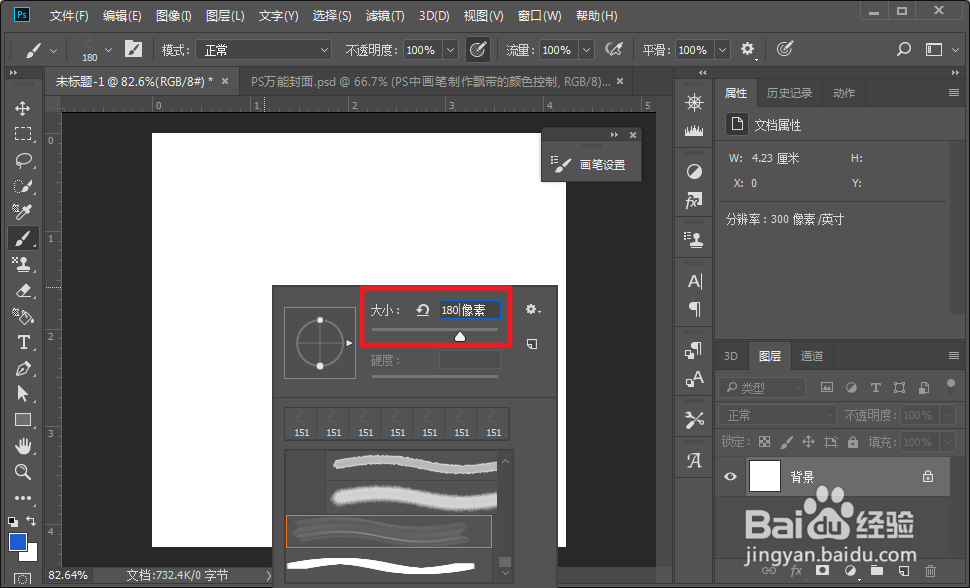This screenshot has height=588, width=970.
Task: Open the 平滑 smoothing dropdown arrow
Action: pos(723,50)
